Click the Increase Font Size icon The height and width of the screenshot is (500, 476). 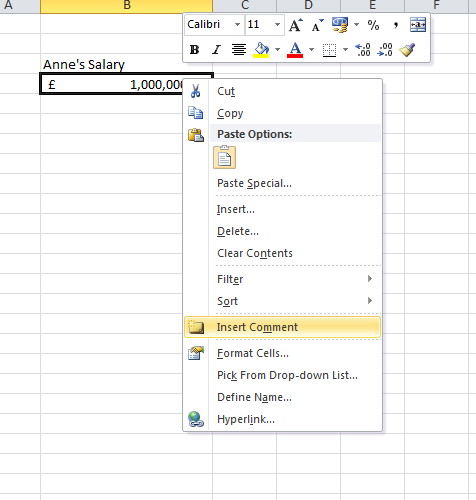(296, 25)
